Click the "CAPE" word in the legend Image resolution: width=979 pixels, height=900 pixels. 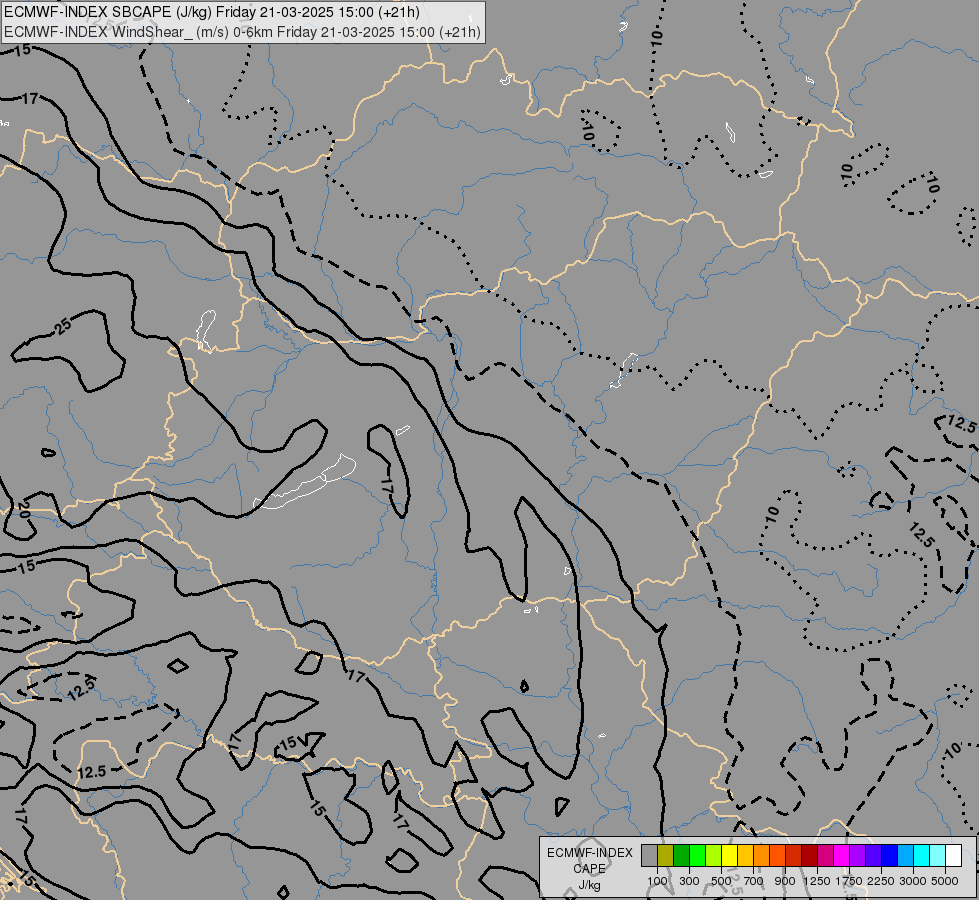click(589, 869)
